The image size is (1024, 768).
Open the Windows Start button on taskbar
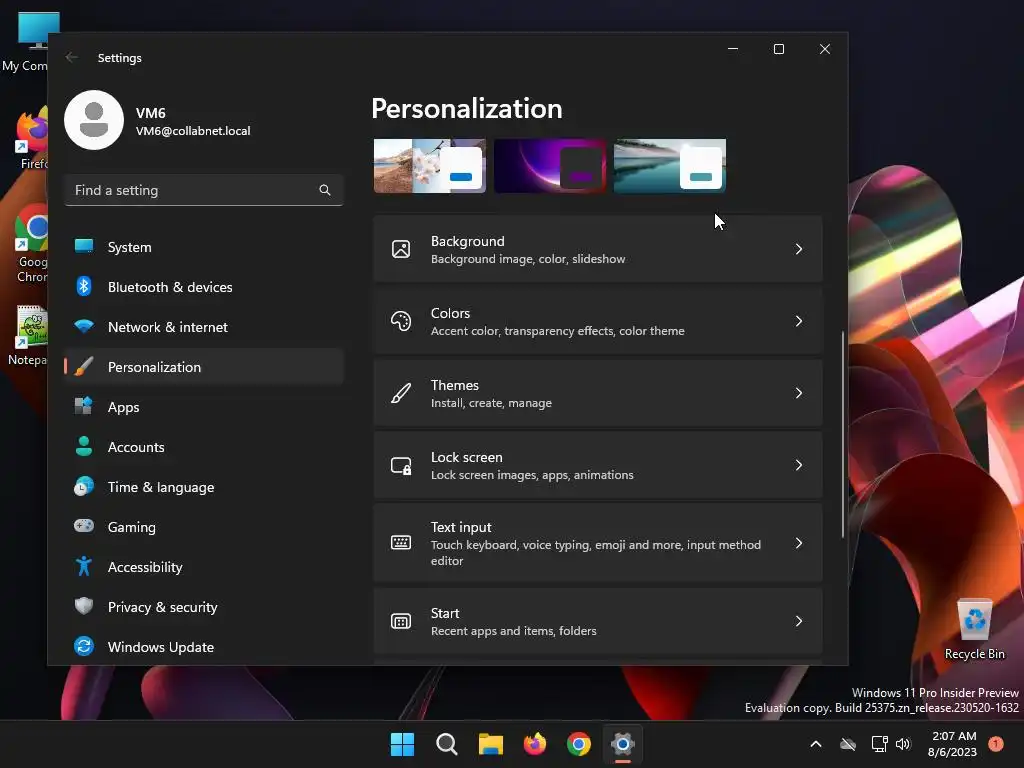pos(402,744)
